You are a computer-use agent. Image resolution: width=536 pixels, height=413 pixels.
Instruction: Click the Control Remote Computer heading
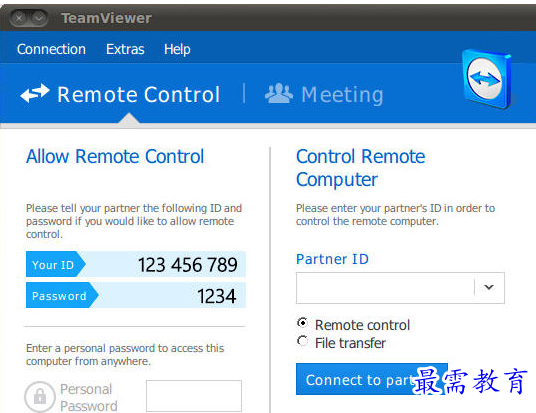click(x=361, y=168)
